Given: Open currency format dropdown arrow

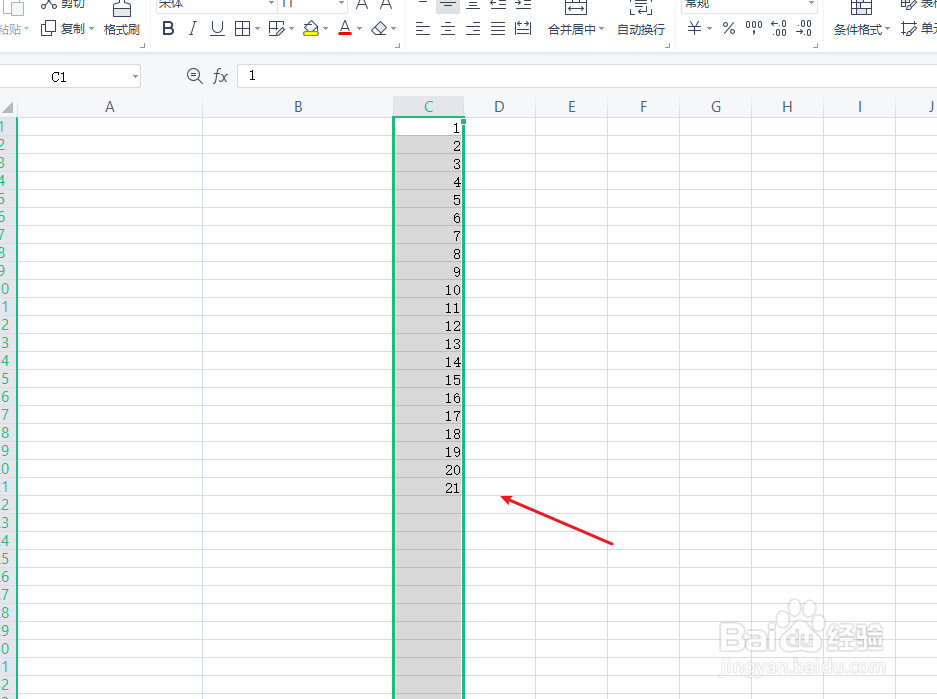Looking at the screenshot, I should tap(709, 29).
